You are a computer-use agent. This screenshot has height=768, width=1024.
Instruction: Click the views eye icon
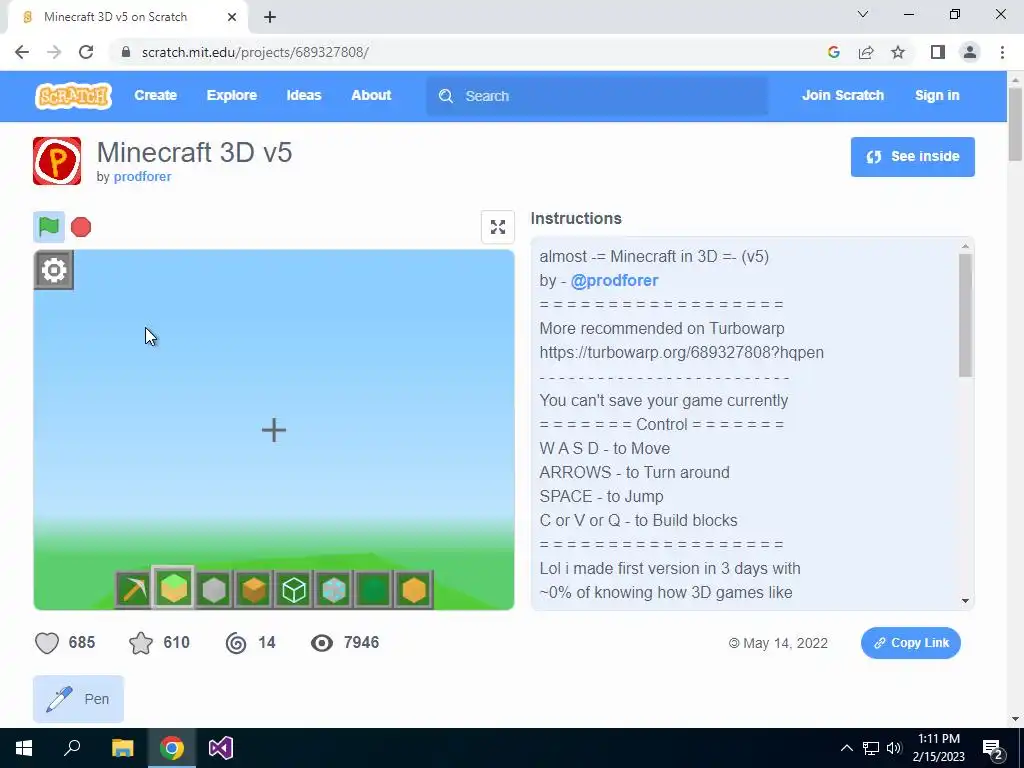321,643
